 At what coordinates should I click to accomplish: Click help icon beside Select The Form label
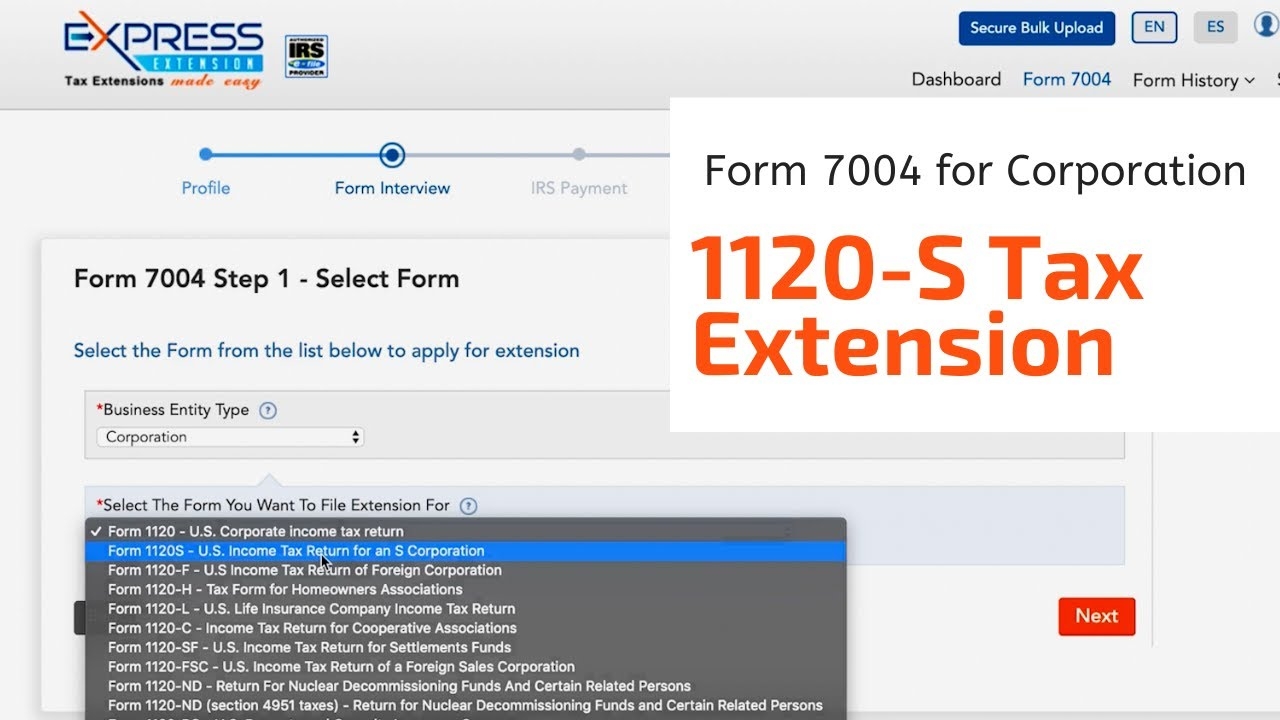click(468, 506)
